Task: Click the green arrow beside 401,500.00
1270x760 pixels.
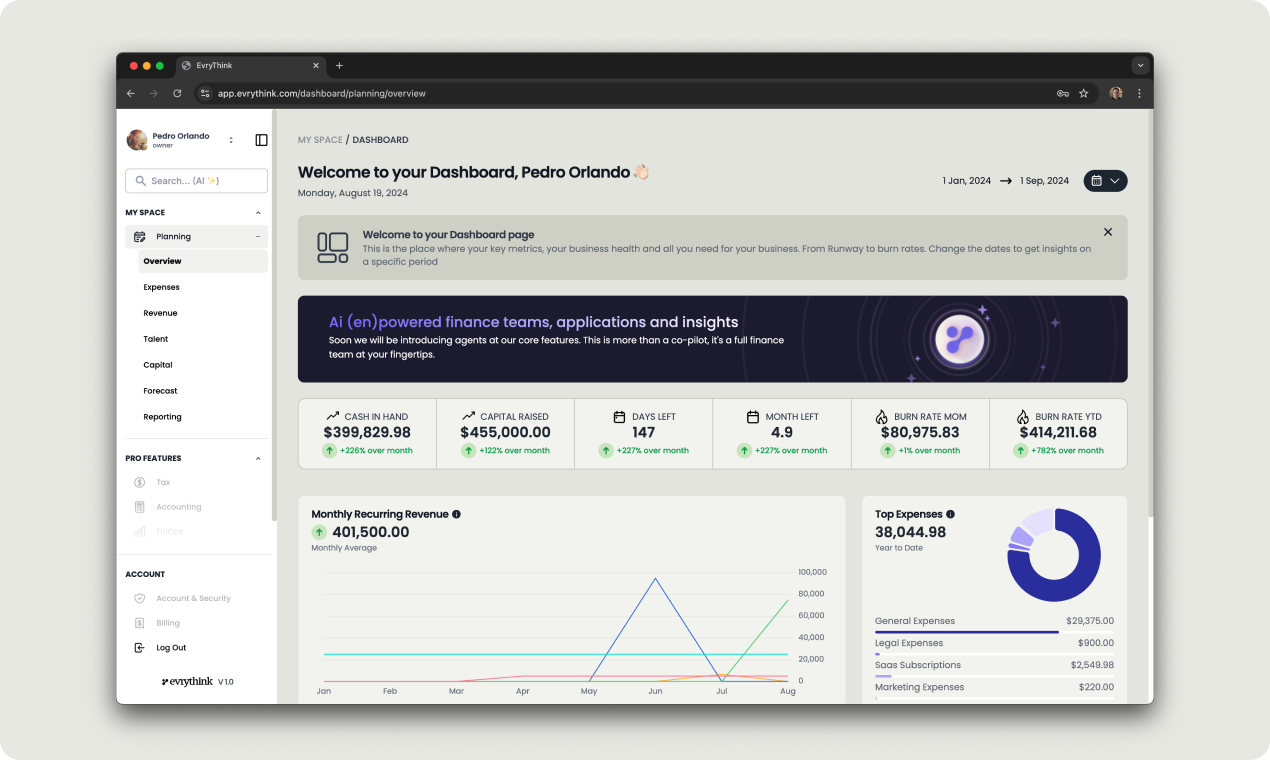Action: coord(319,532)
